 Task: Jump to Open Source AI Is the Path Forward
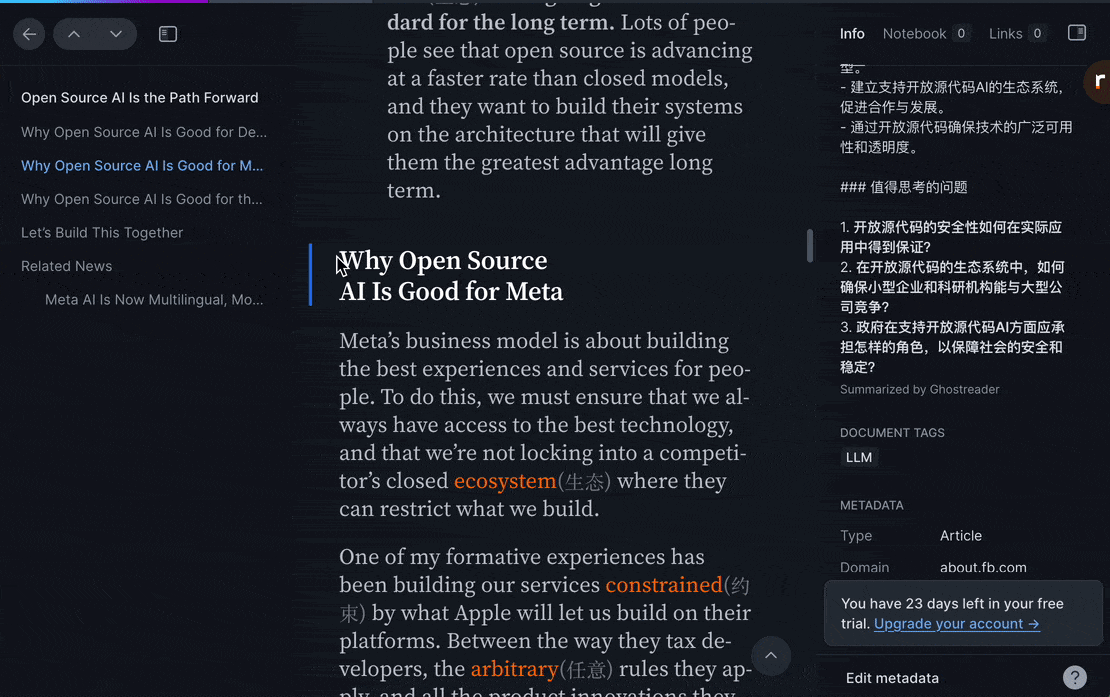click(x=140, y=98)
